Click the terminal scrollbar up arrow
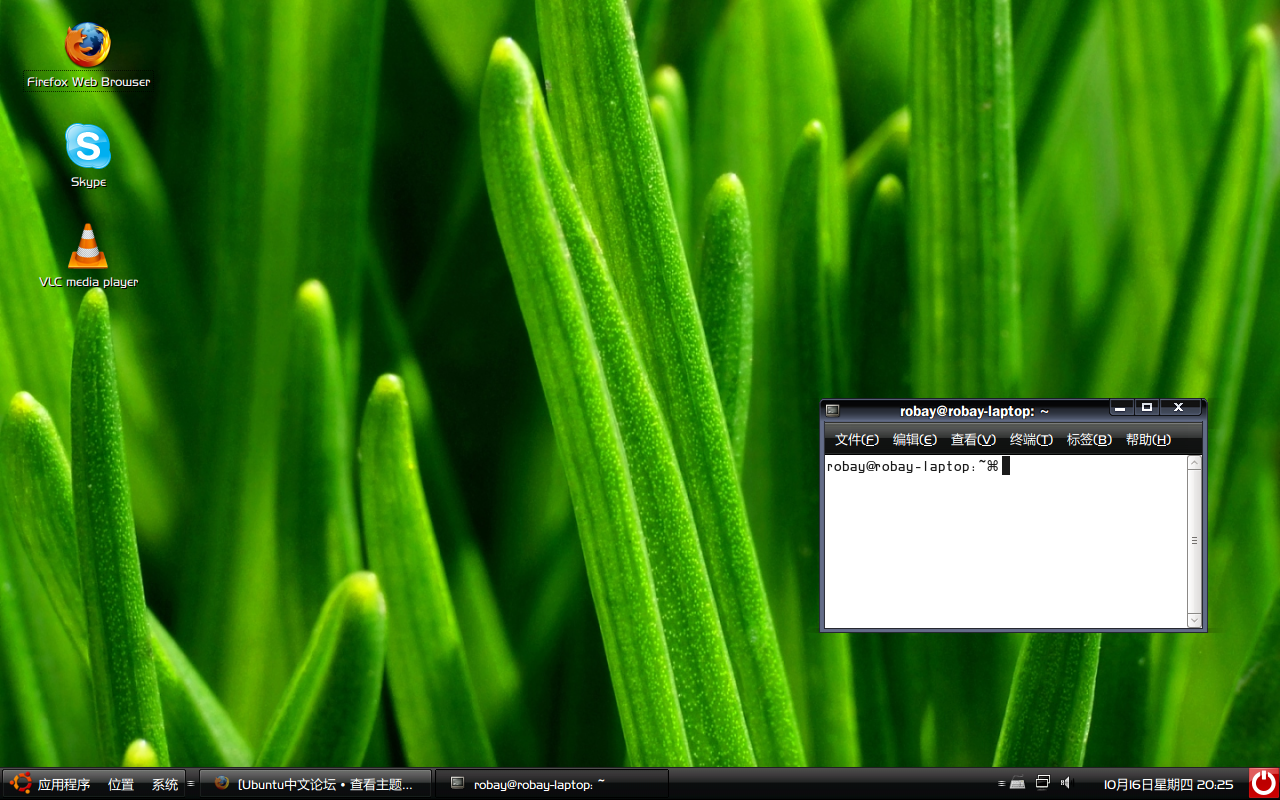Viewport: 1280px width, 800px height. 1194,463
